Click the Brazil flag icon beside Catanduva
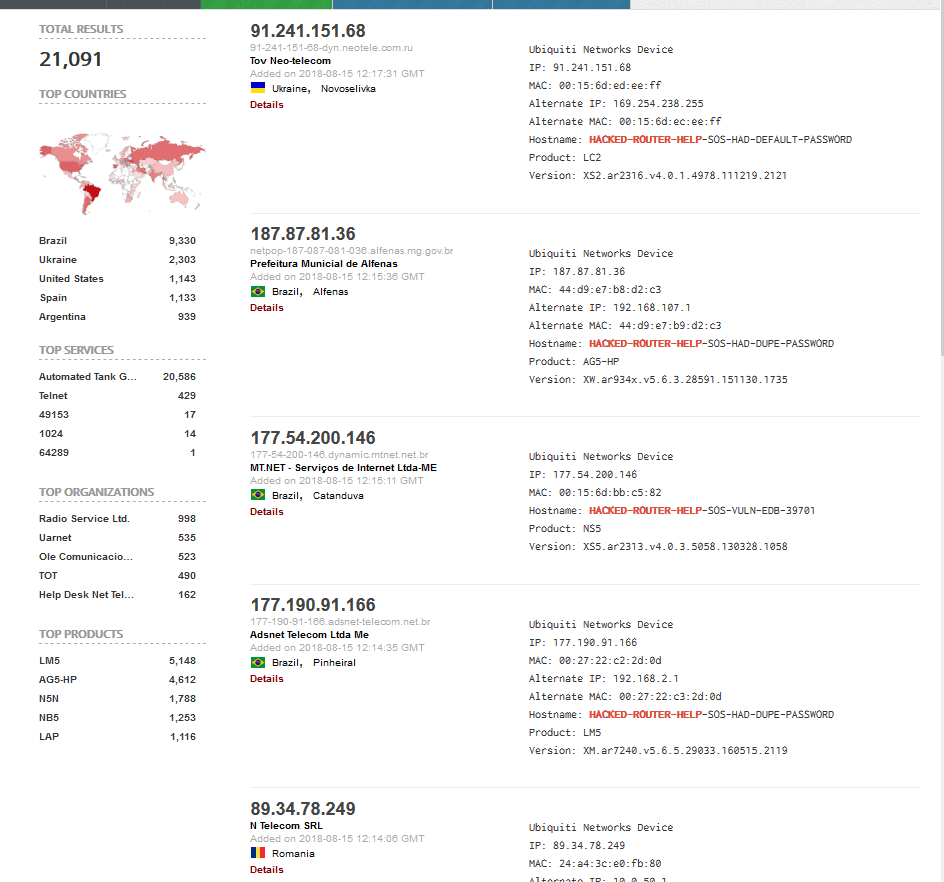 [258, 495]
